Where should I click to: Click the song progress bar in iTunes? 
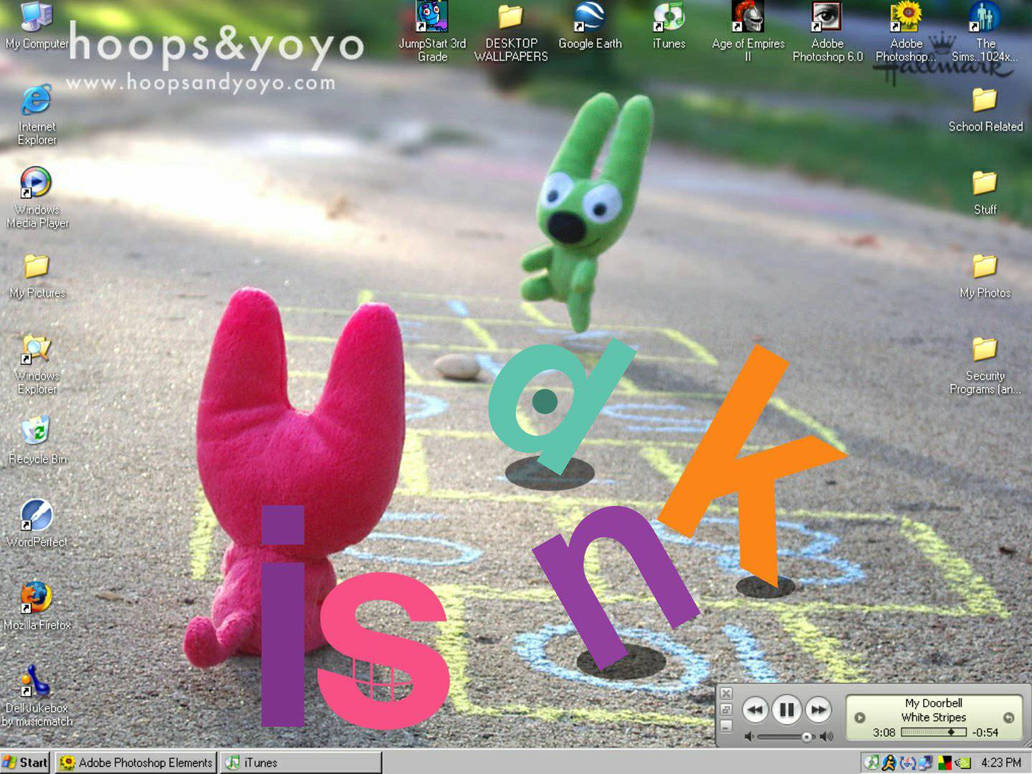(x=933, y=733)
